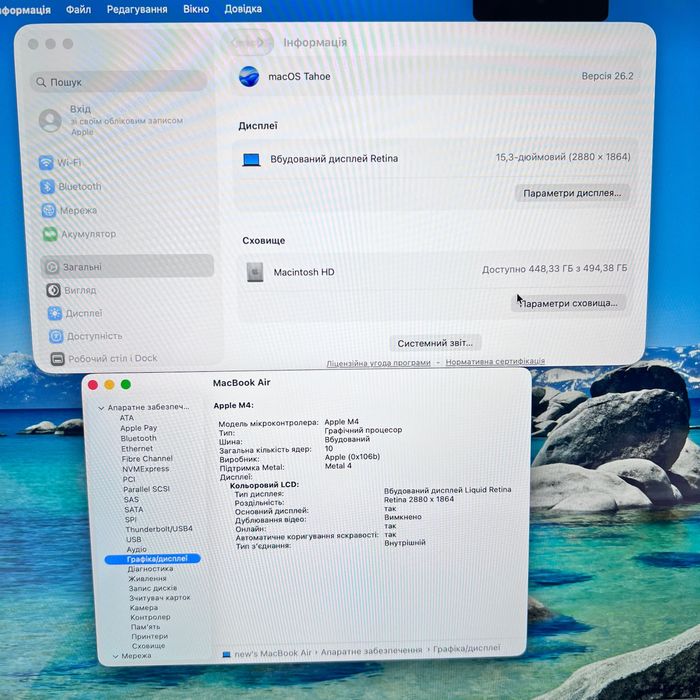Open Нормативна сертифікація link
Screen dimensions: 700x700
[x=495, y=361]
